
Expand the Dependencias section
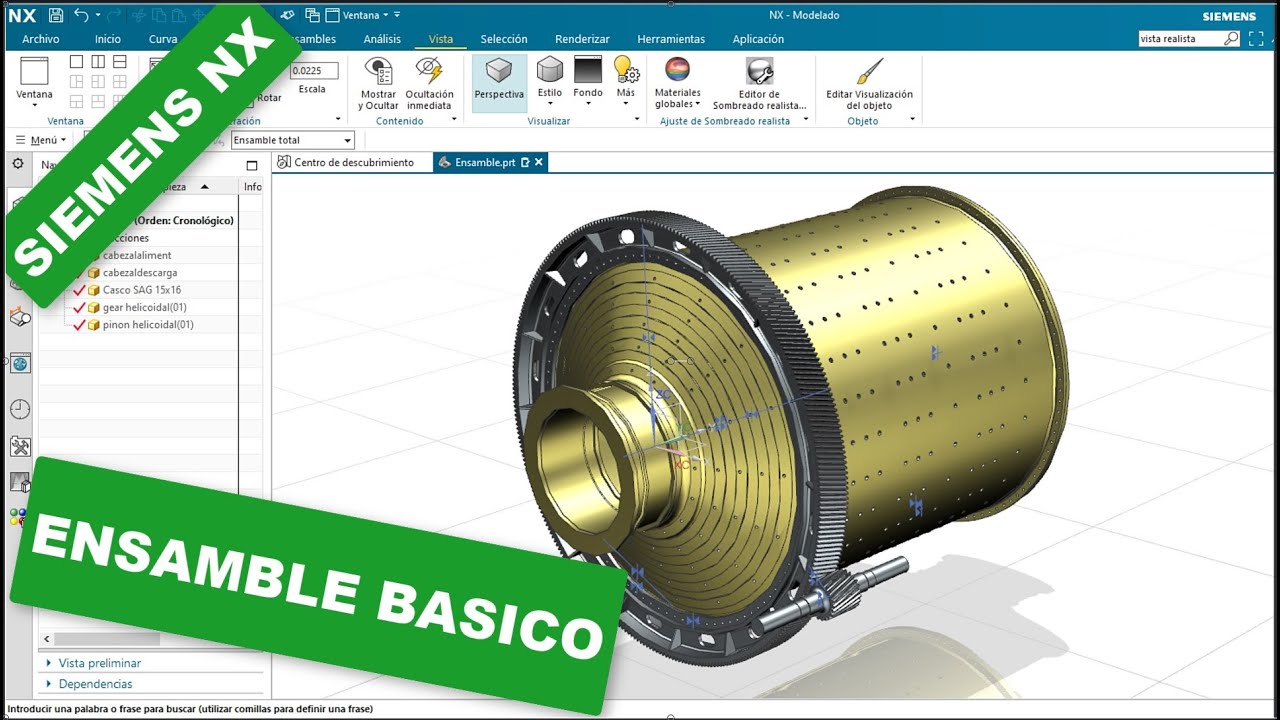click(95, 684)
